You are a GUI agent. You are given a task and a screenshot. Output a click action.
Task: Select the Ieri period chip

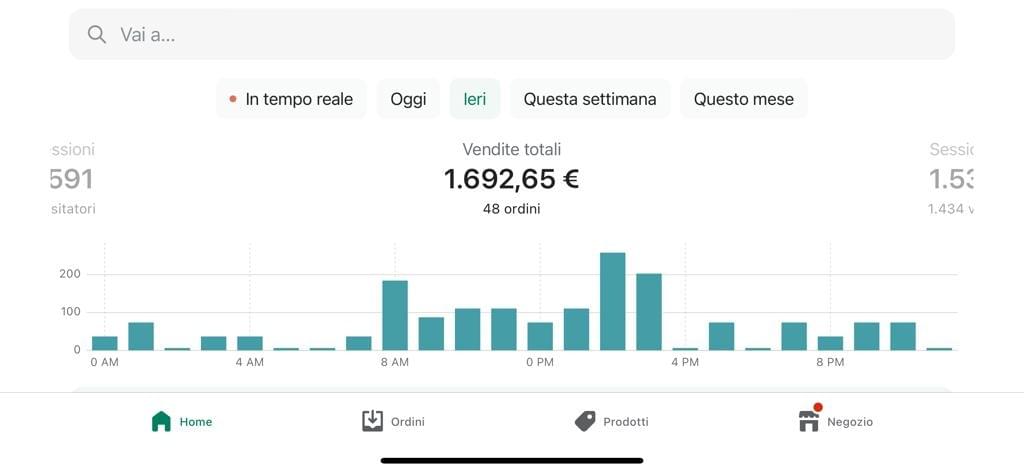tap(475, 99)
